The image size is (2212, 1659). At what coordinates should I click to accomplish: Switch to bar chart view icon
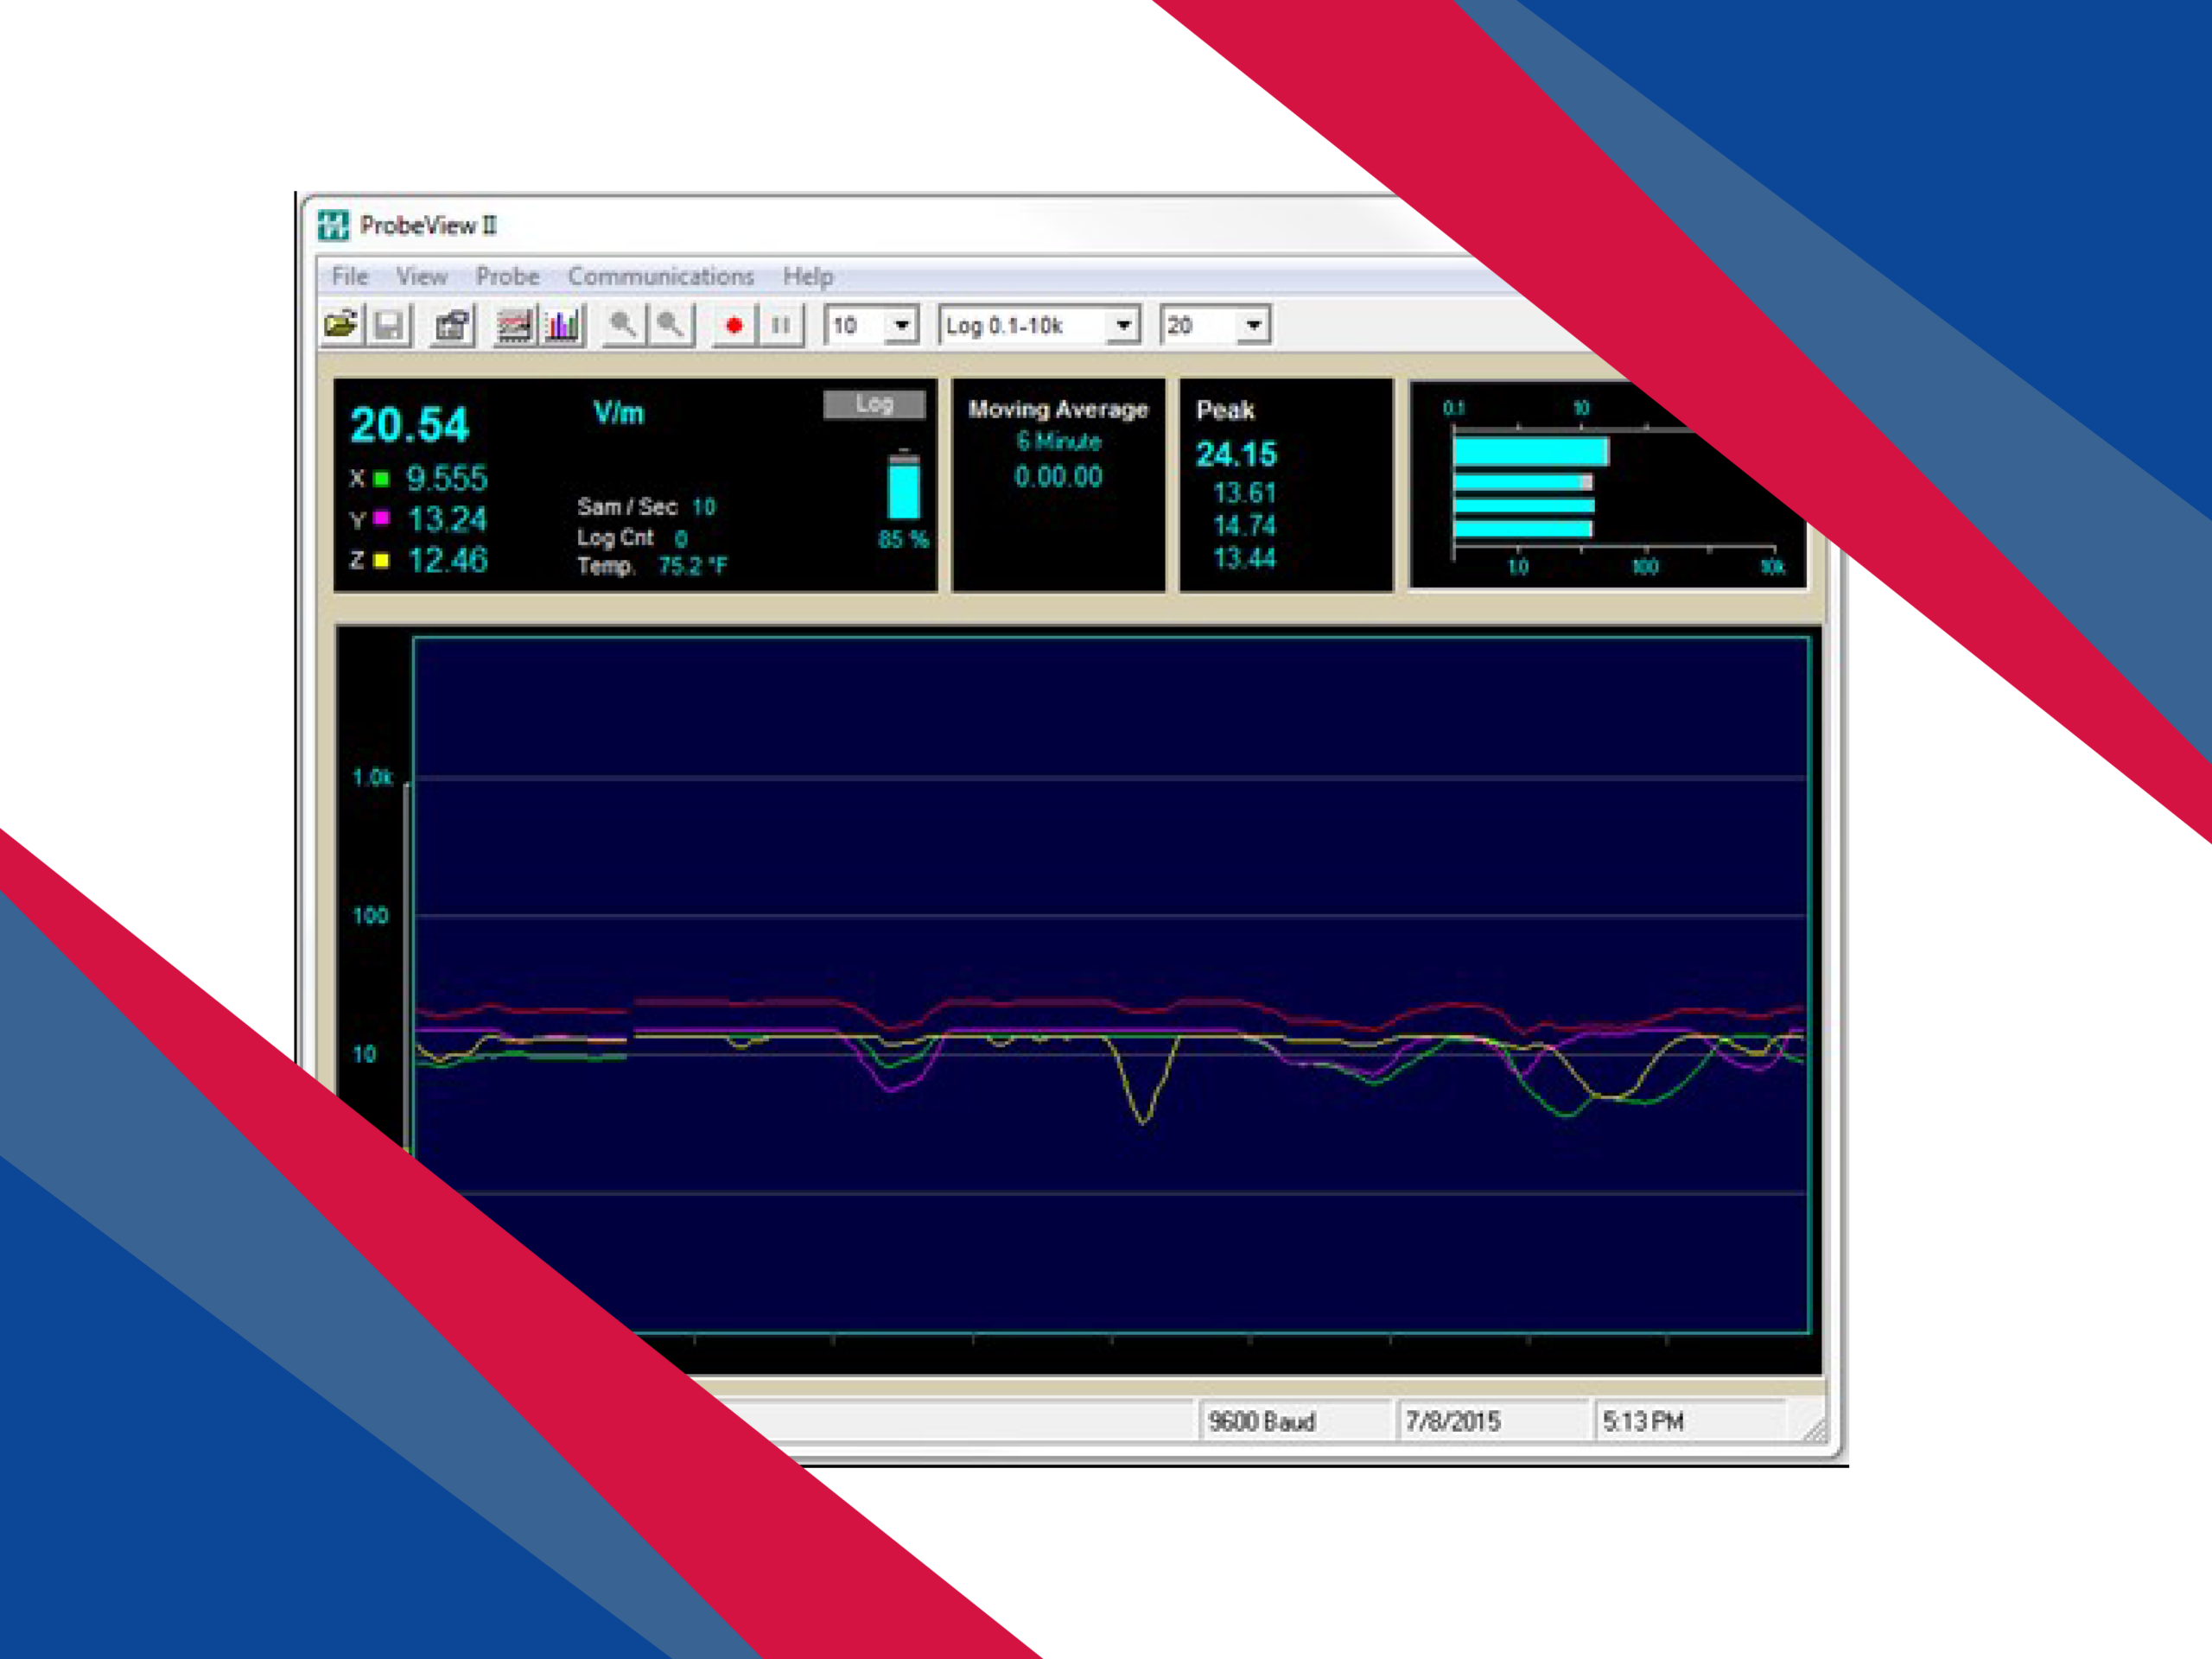(x=562, y=326)
